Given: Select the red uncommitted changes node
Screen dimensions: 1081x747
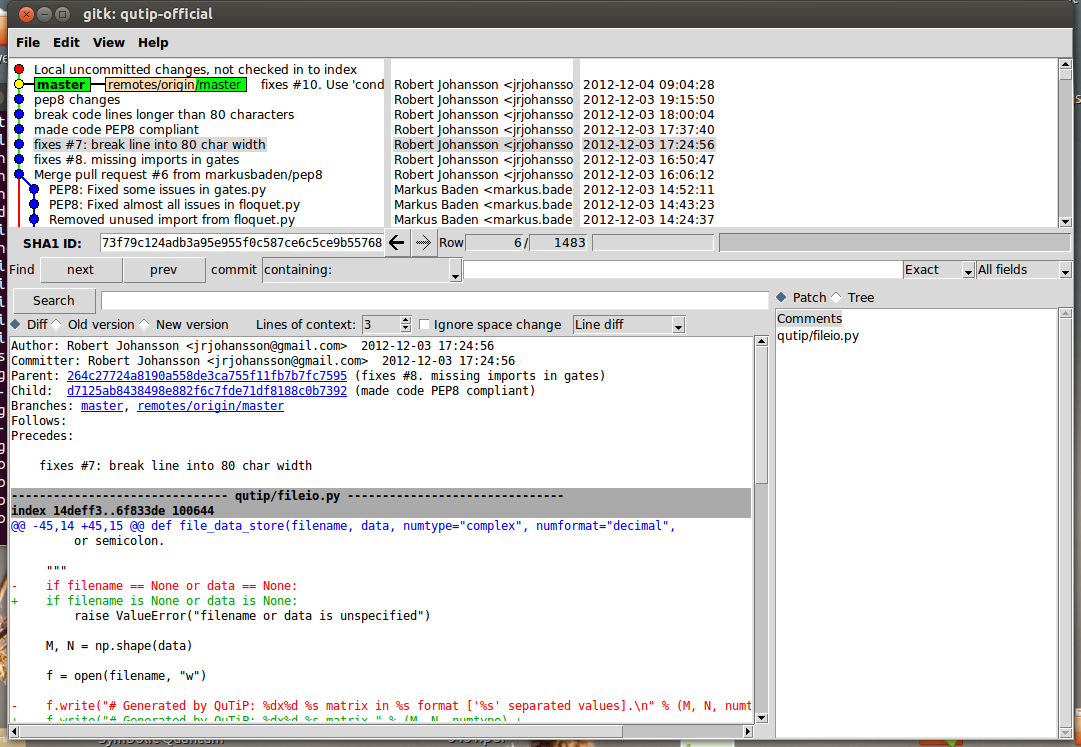Looking at the screenshot, I should click(19, 69).
